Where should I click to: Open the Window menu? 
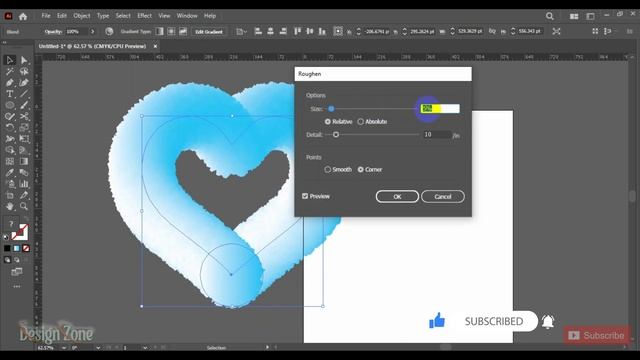[x=187, y=16]
